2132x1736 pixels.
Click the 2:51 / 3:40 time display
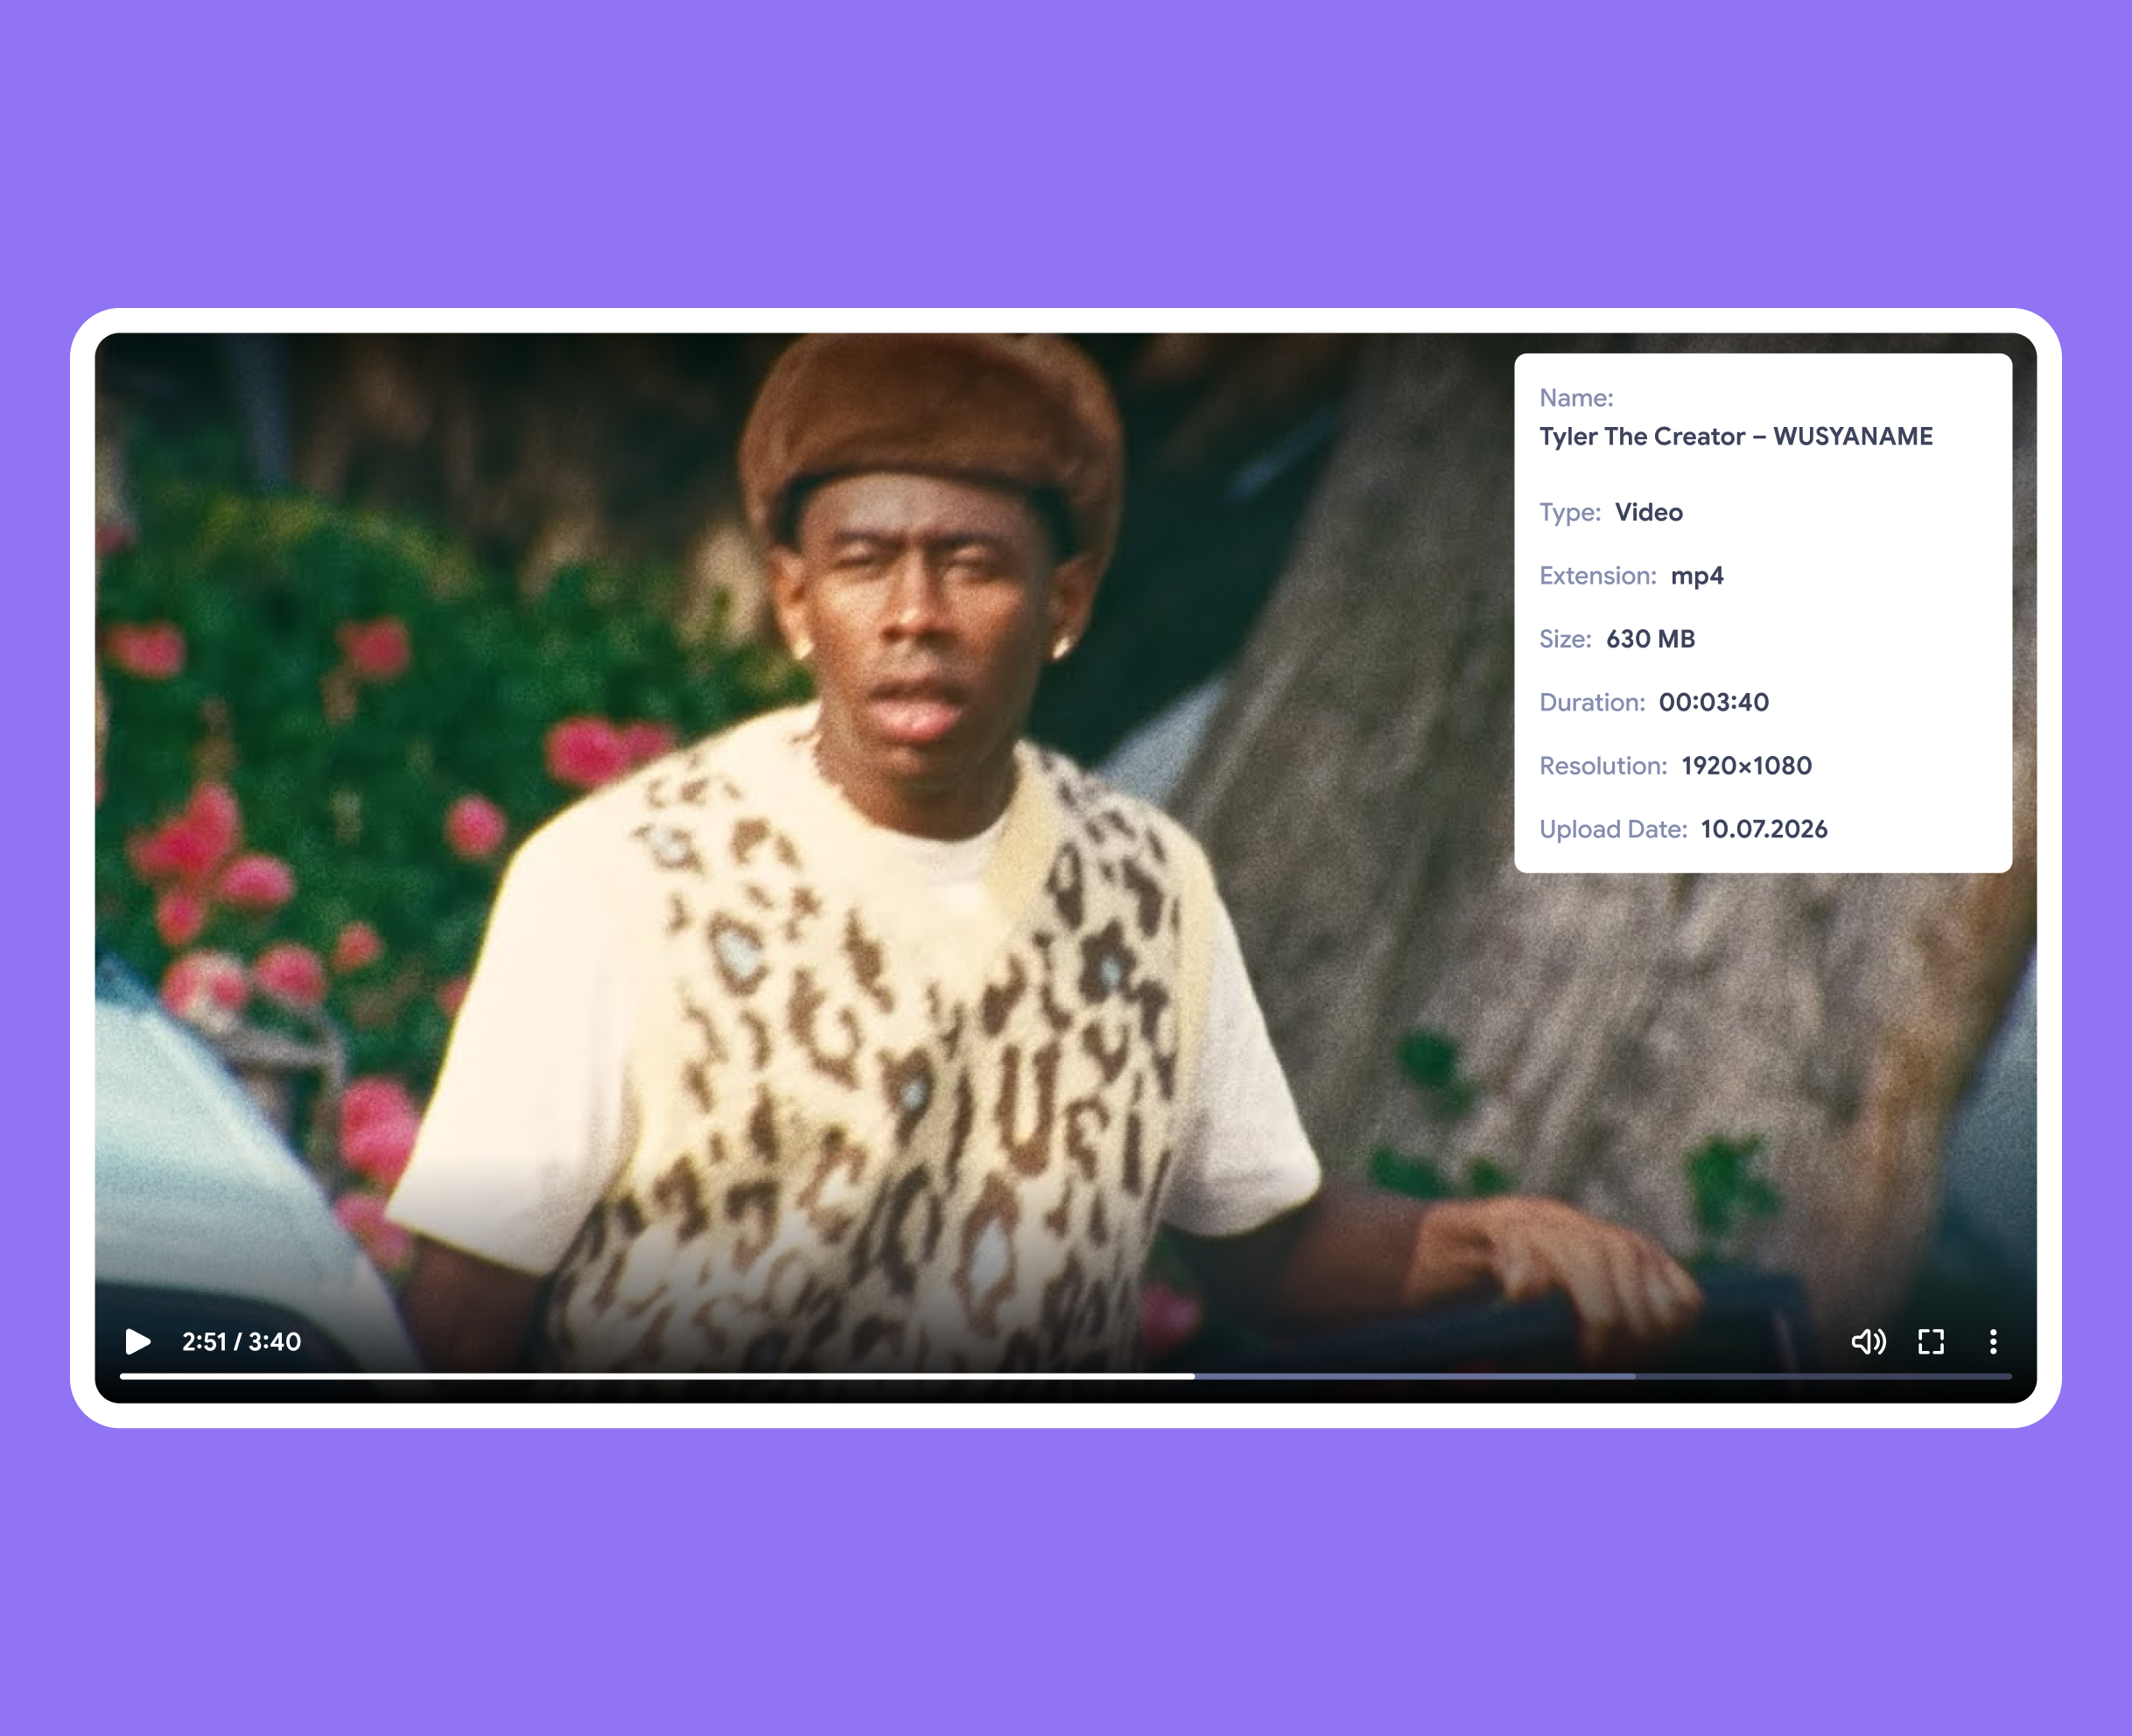point(241,1341)
